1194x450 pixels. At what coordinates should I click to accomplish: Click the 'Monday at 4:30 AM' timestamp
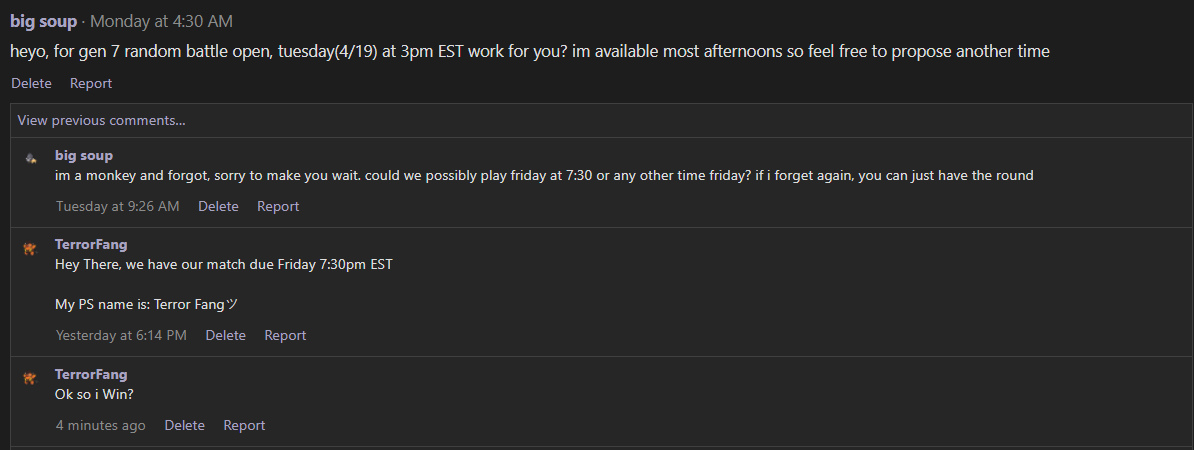161,21
